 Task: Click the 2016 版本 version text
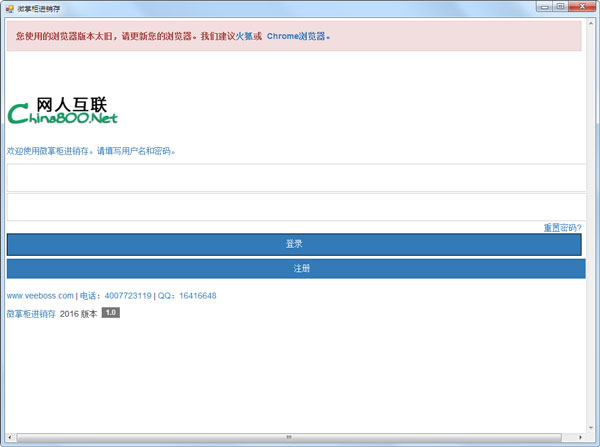click(78, 314)
